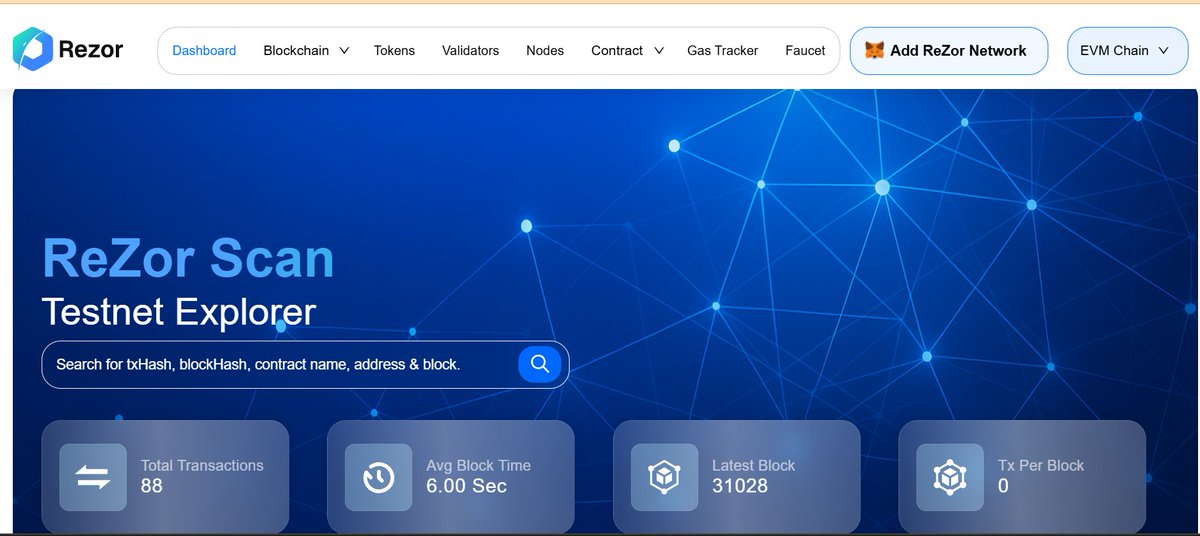Click the ReZor Scan heading
The image size is (1200, 536).
click(188, 258)
